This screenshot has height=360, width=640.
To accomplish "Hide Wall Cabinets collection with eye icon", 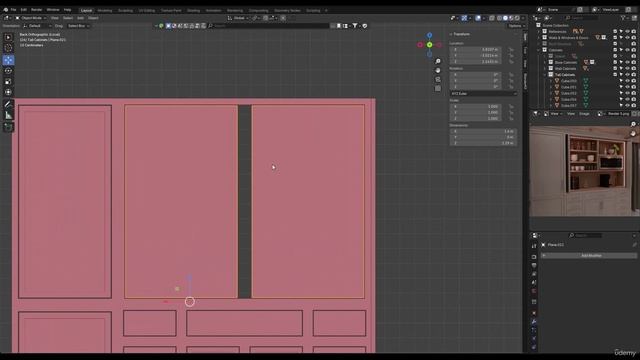I will coord(627,69).
